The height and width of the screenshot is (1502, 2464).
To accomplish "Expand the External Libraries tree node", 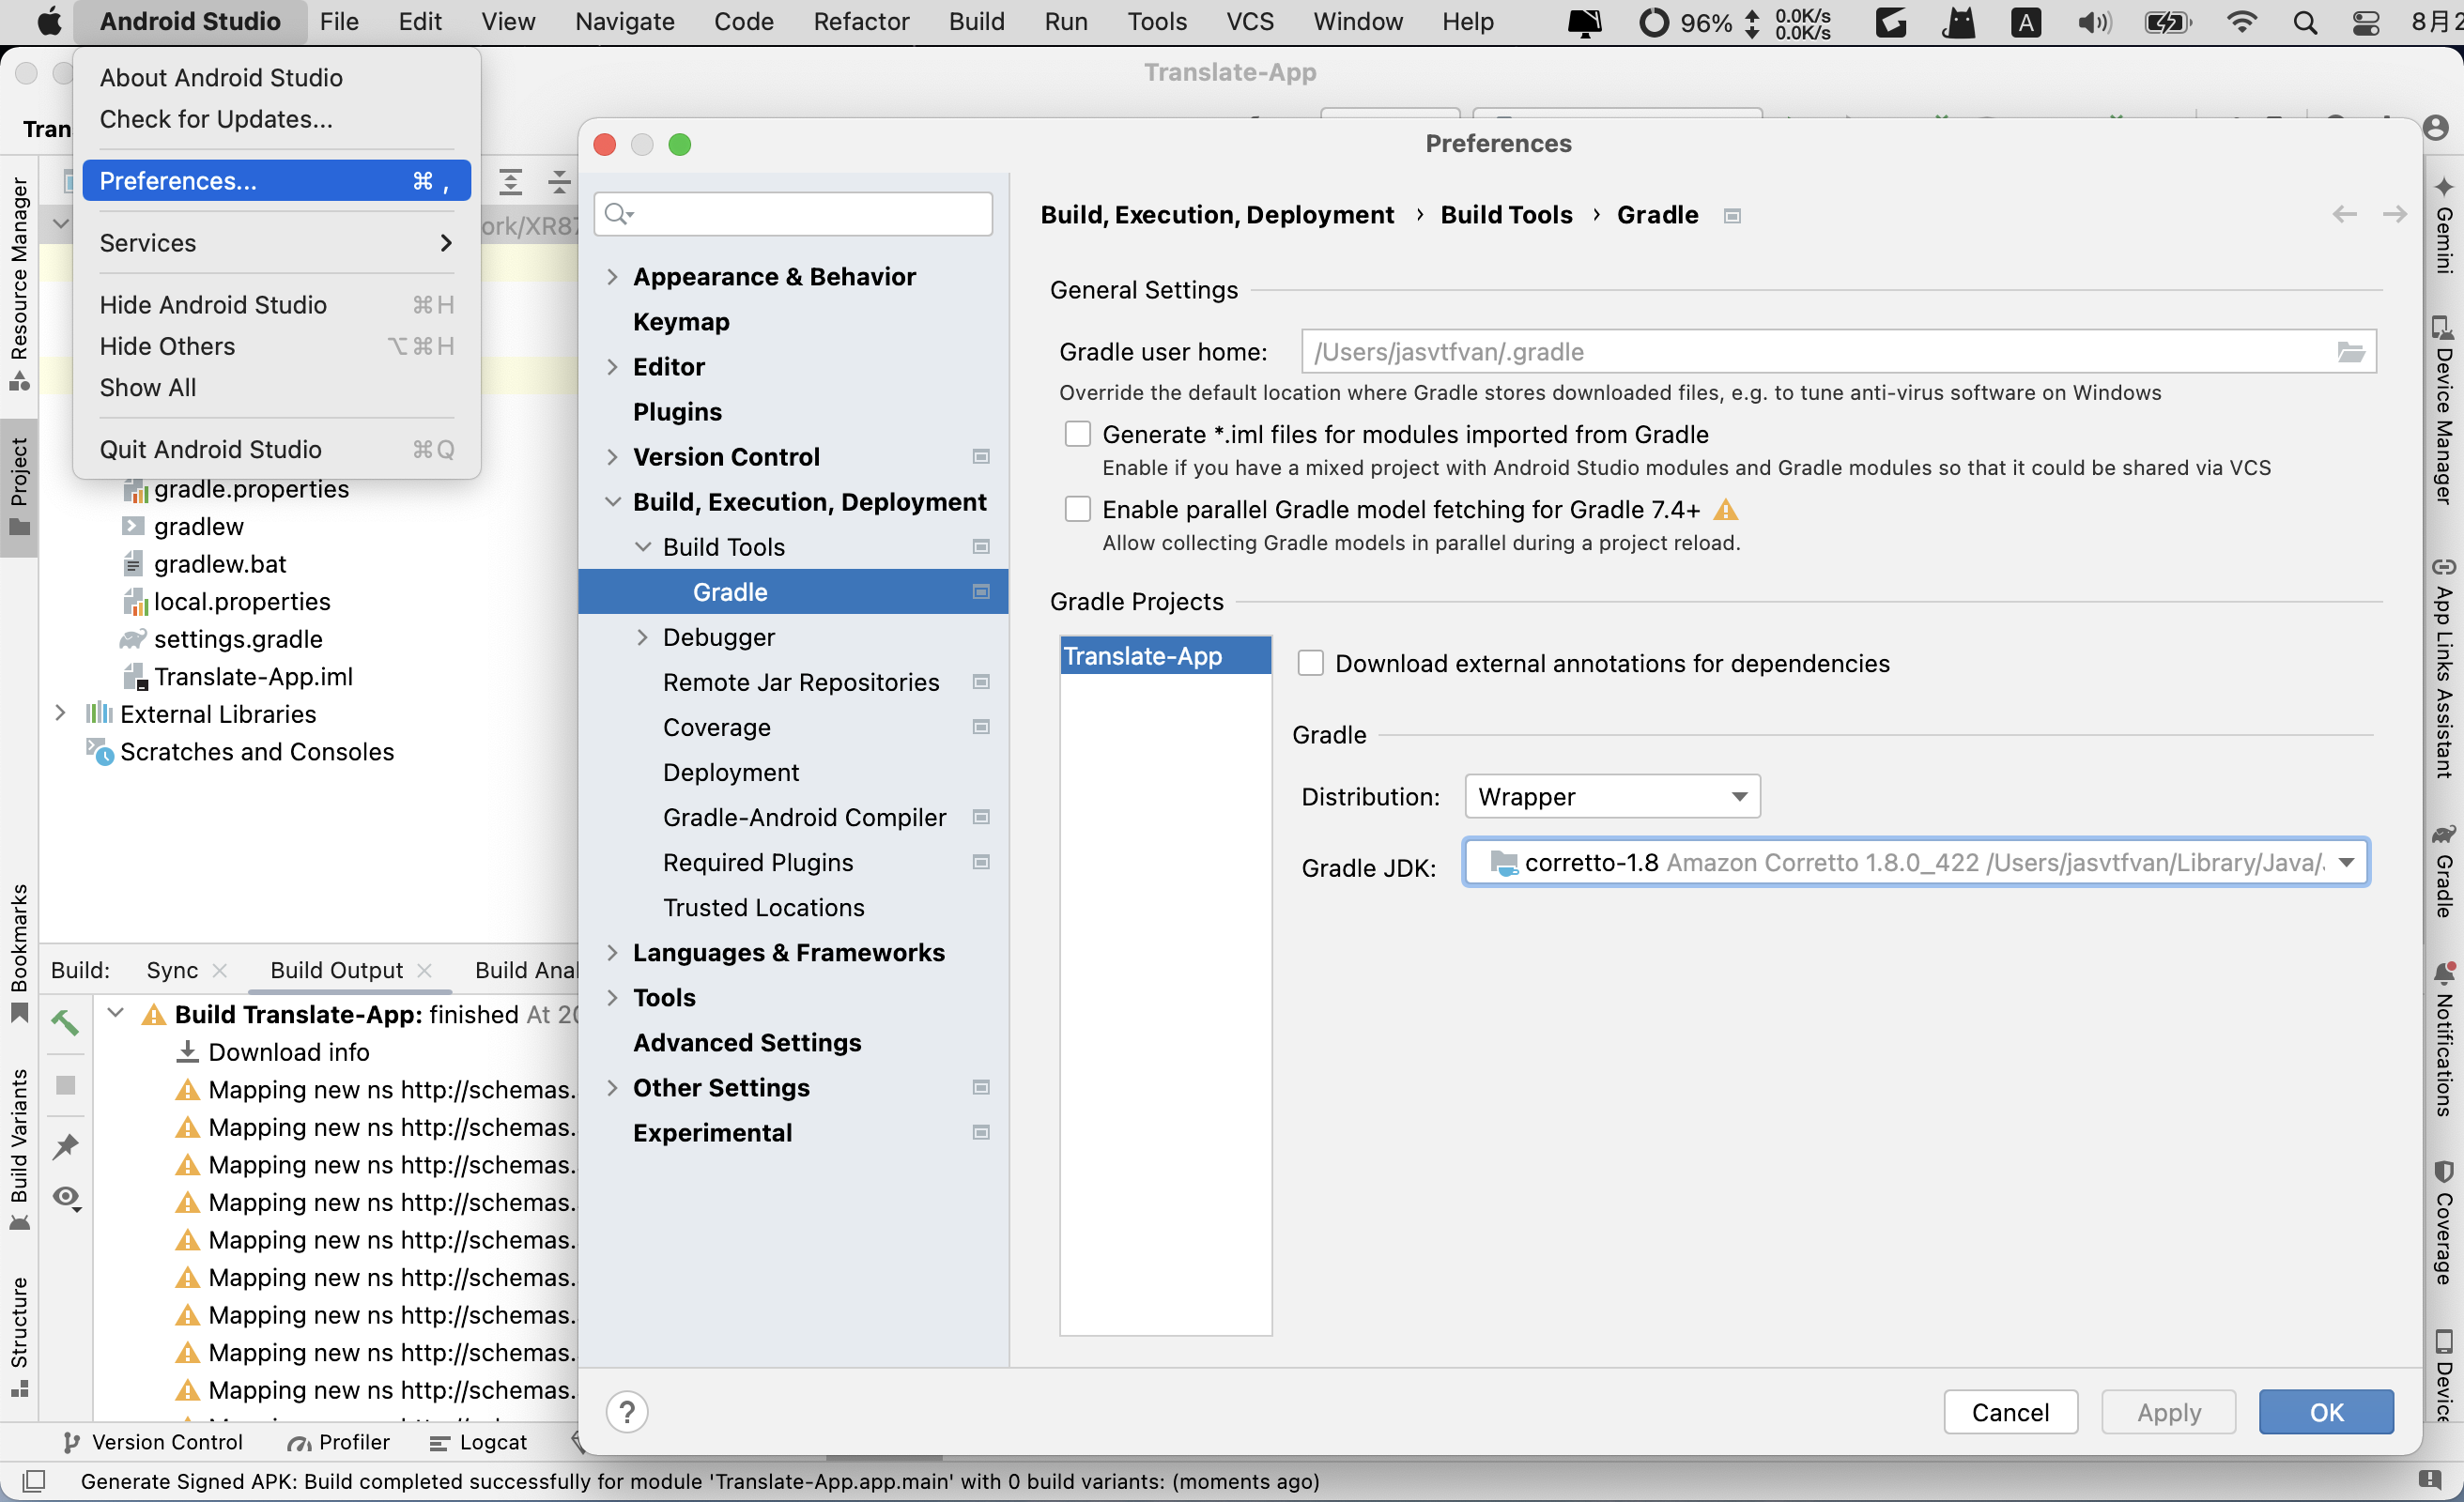I will [60, 713].
